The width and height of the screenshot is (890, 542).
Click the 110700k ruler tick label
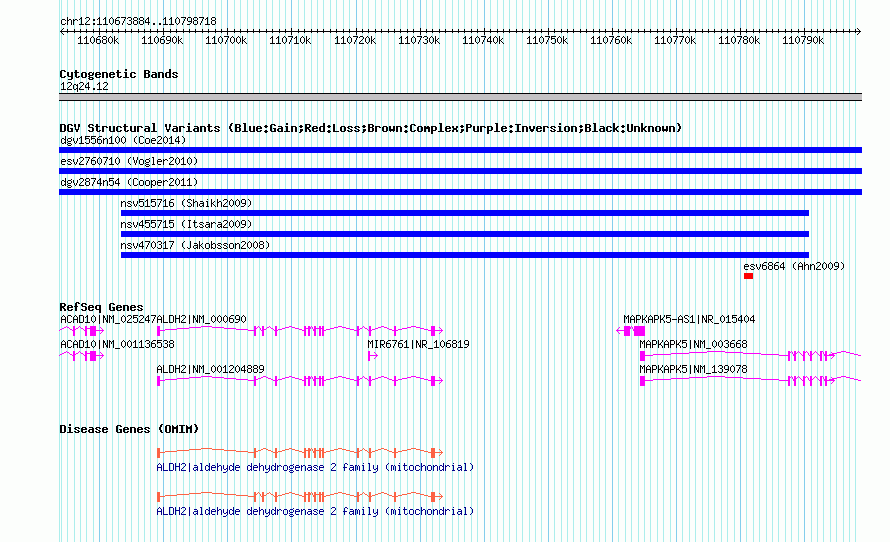pos(226,41)
